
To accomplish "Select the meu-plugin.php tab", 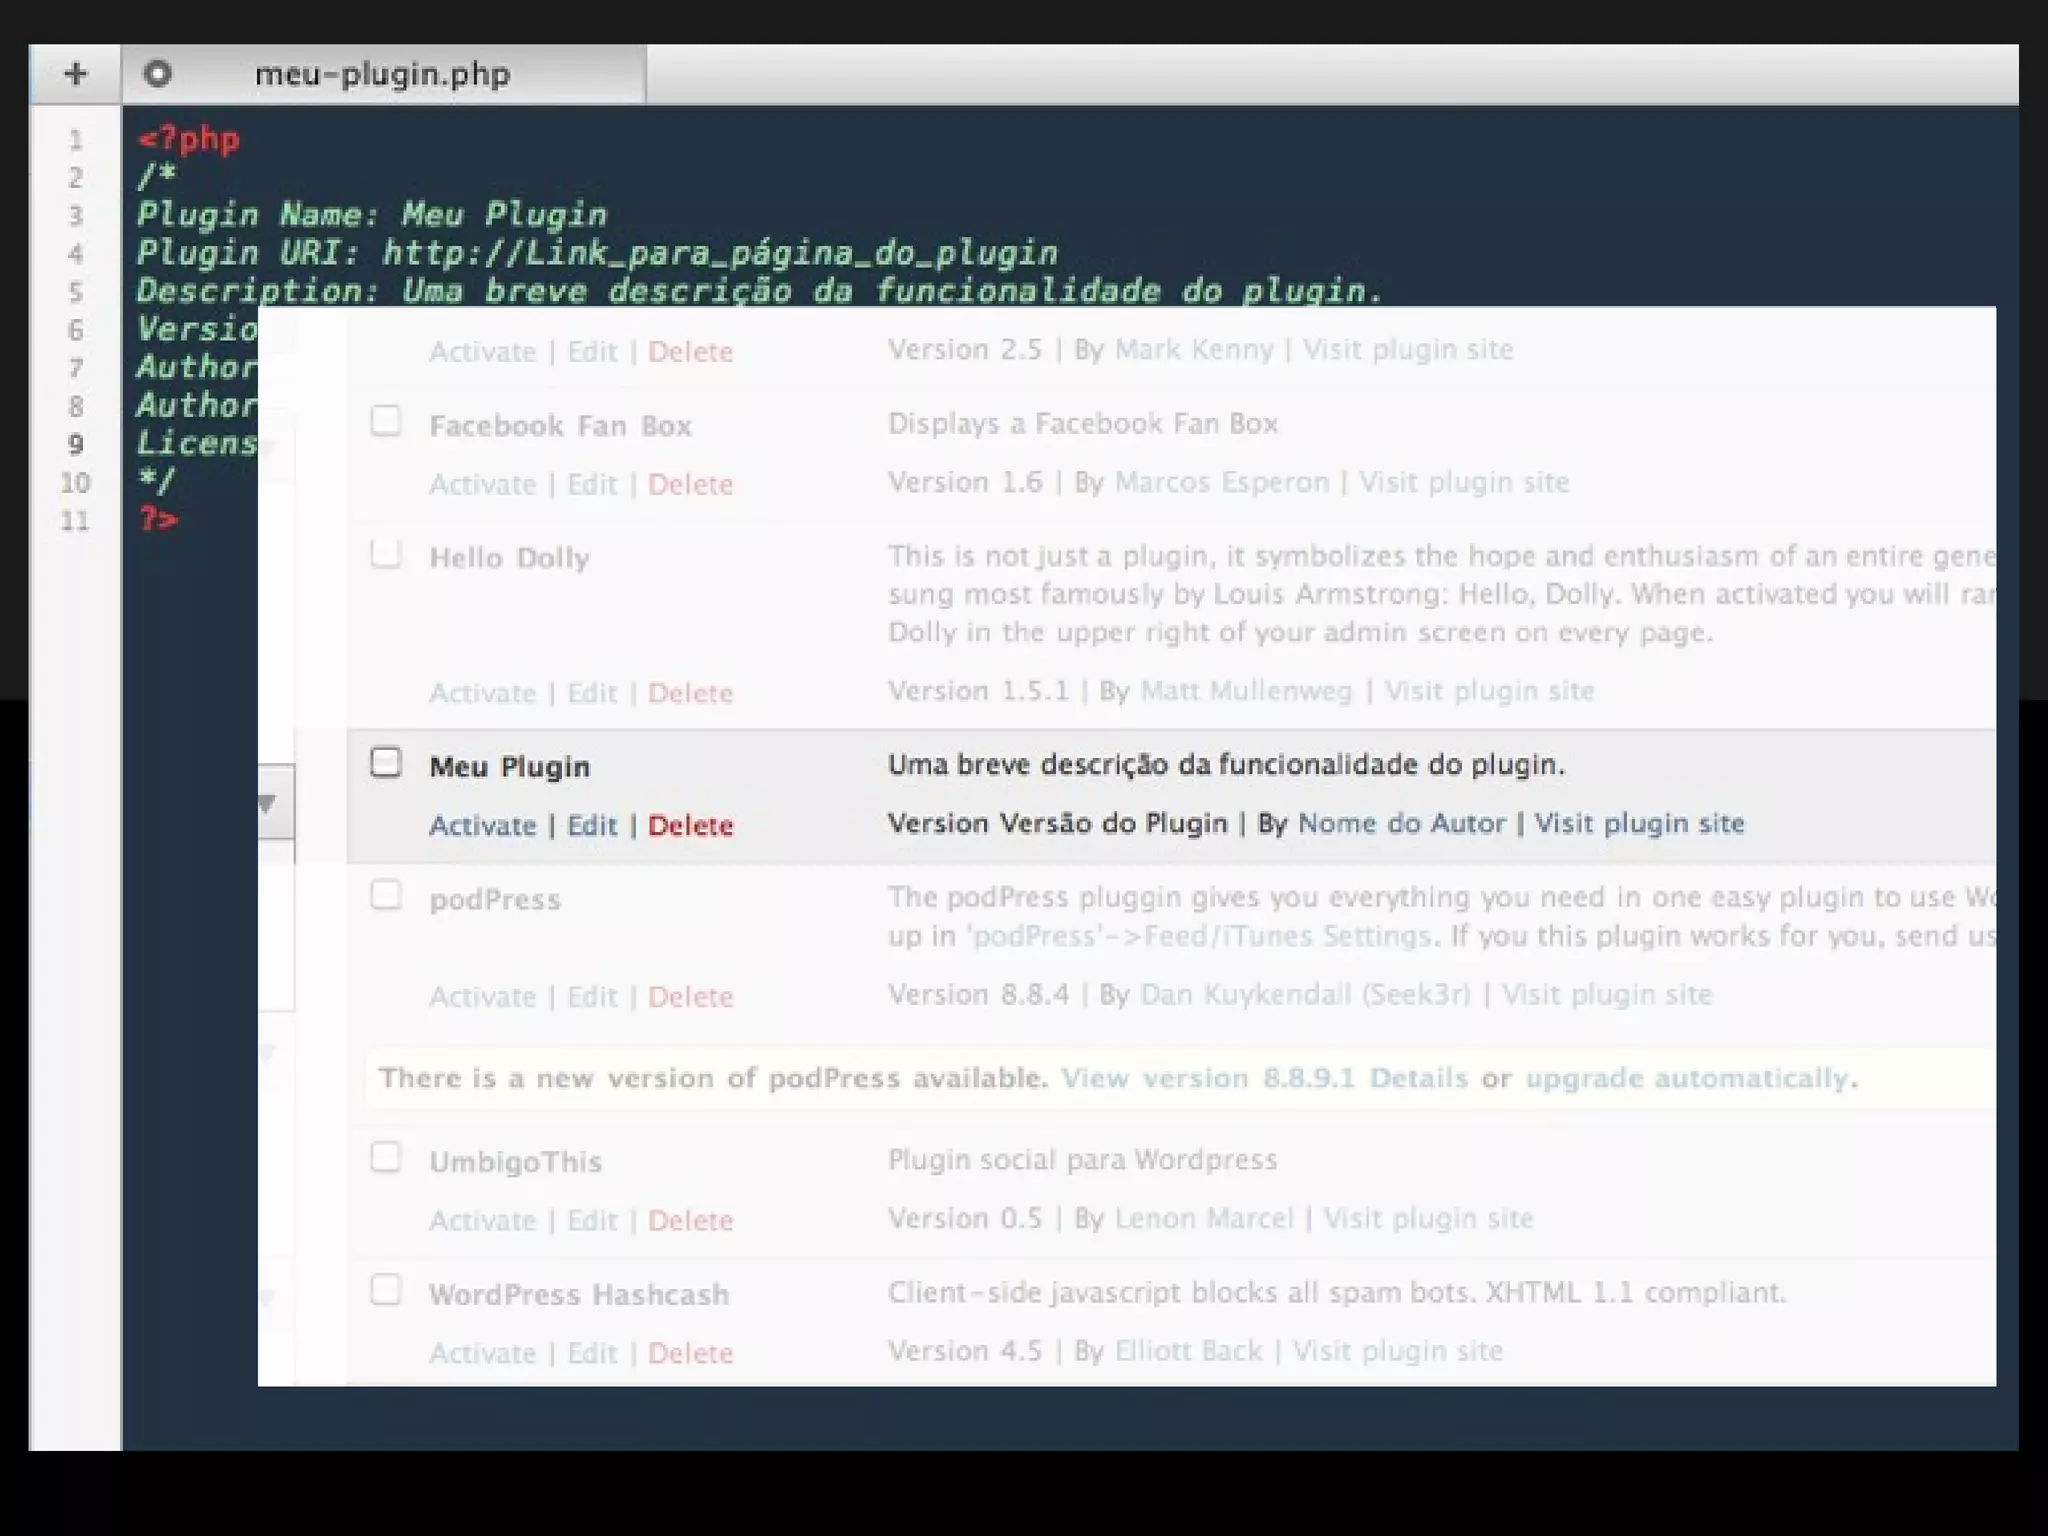I will pos(382,74).
